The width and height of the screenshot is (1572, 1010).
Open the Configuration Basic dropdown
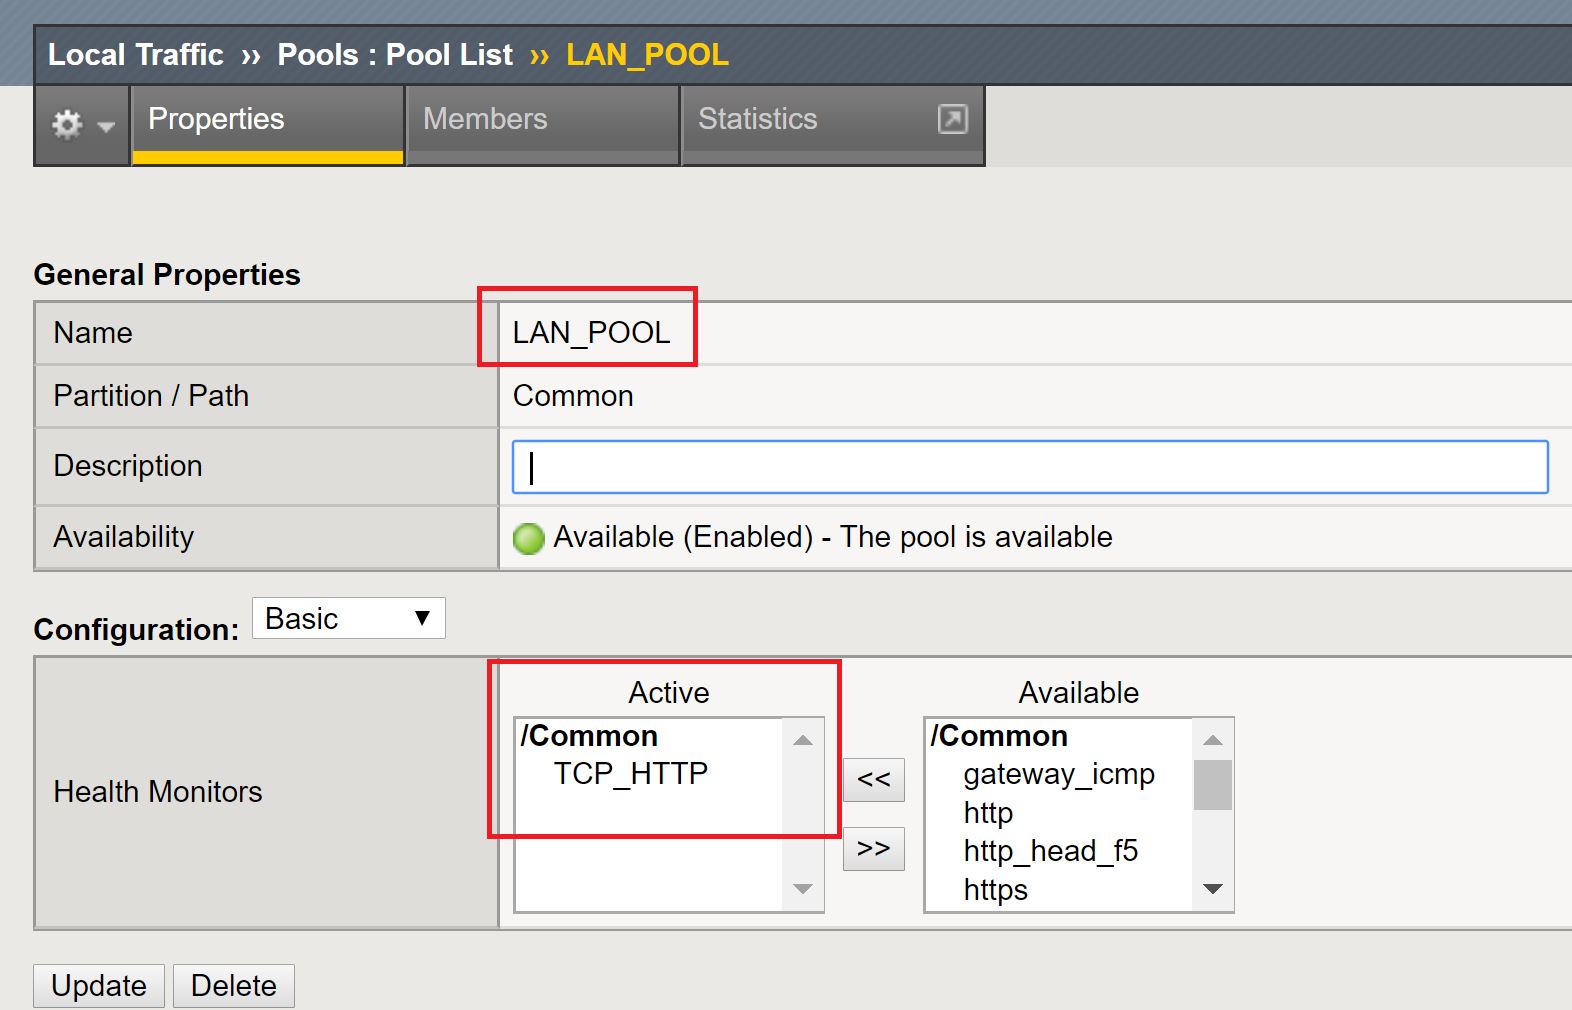348,618
